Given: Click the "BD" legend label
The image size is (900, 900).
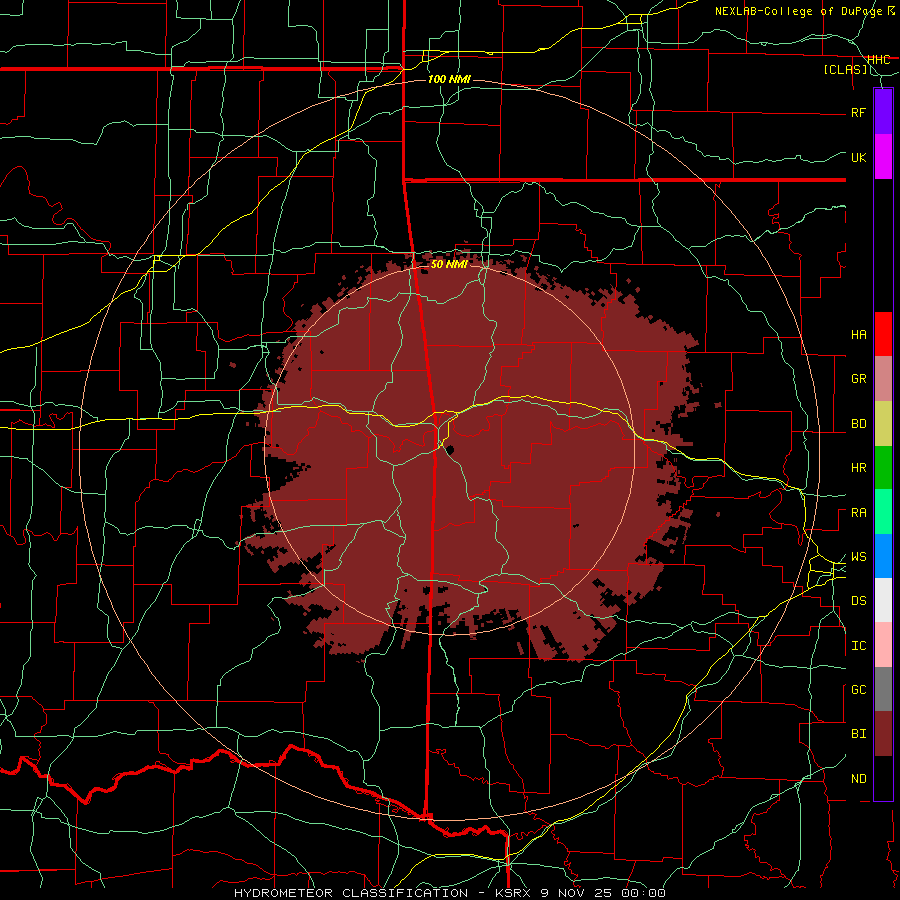Looking at the screenshot, I should coord(859,424).
